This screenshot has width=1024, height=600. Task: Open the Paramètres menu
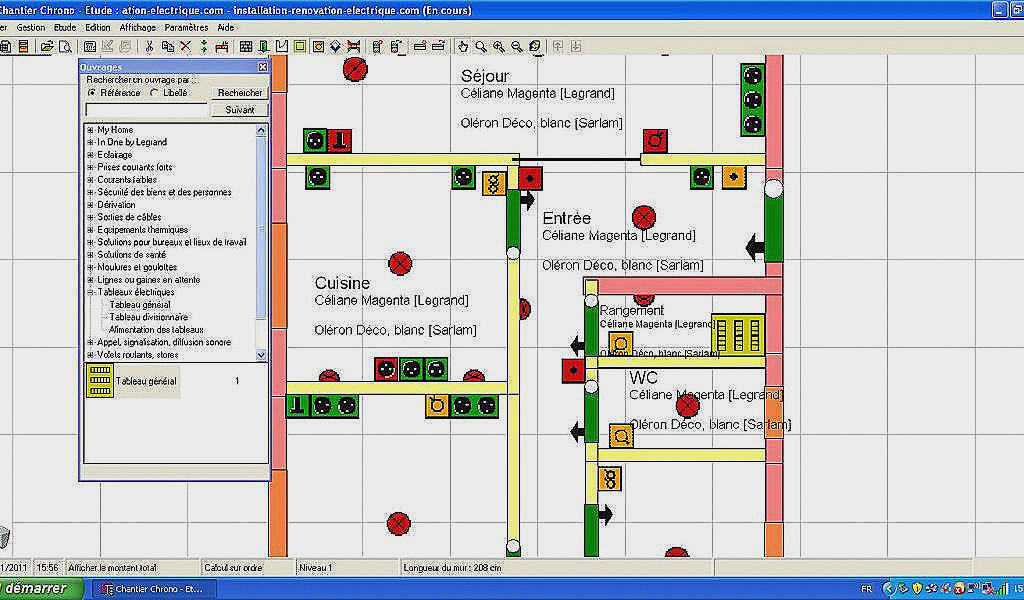point(186,27)
